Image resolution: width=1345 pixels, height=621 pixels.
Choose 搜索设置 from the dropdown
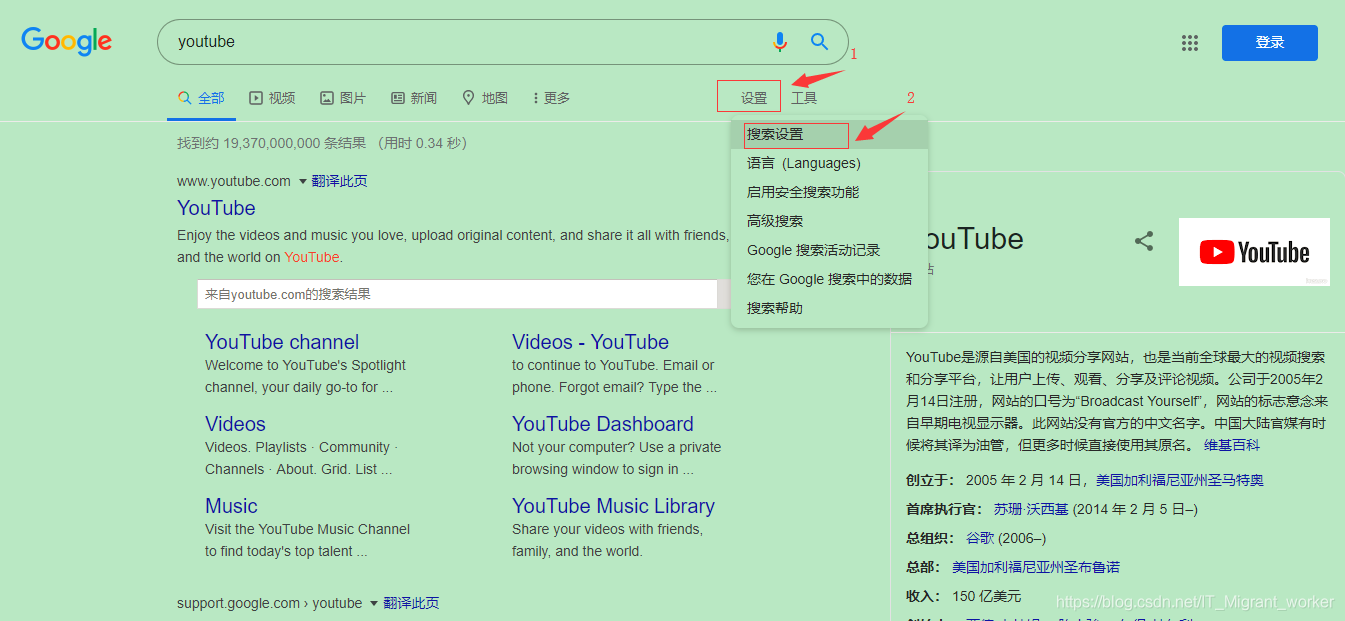(x=830, y=134)
